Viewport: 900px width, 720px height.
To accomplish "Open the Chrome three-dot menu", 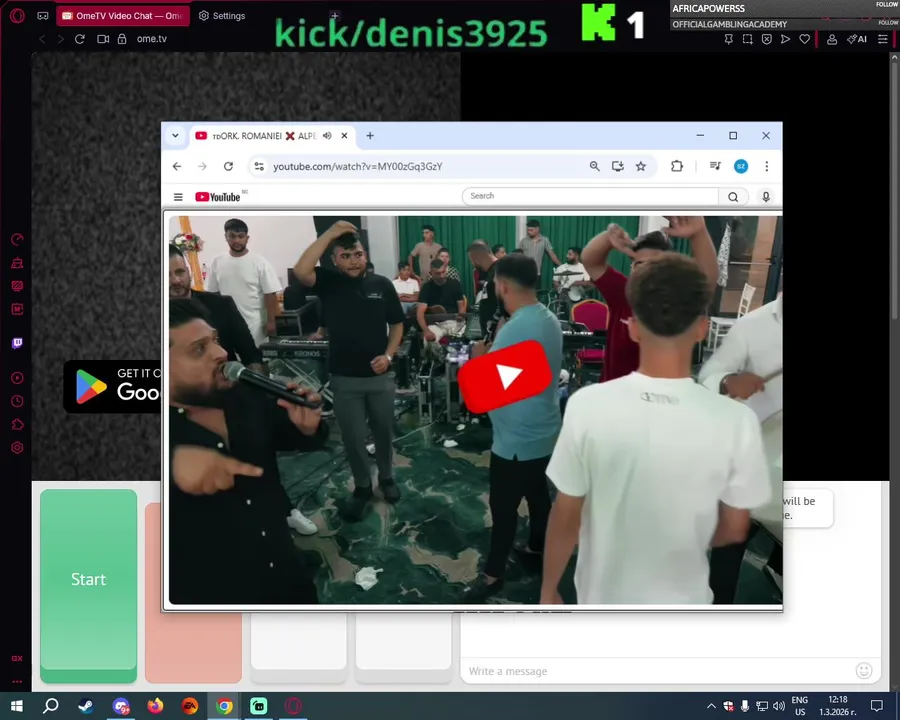I will pyautogui.click(x=767, y=167).
